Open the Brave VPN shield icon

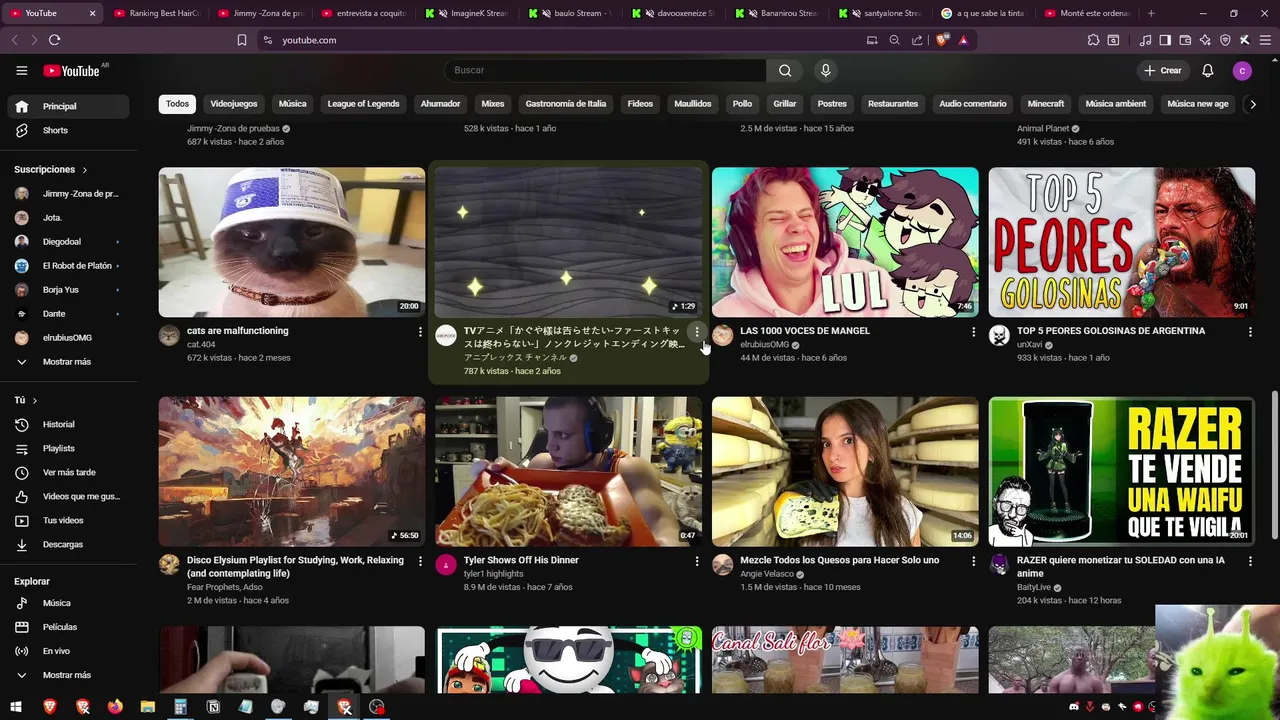1225,40
